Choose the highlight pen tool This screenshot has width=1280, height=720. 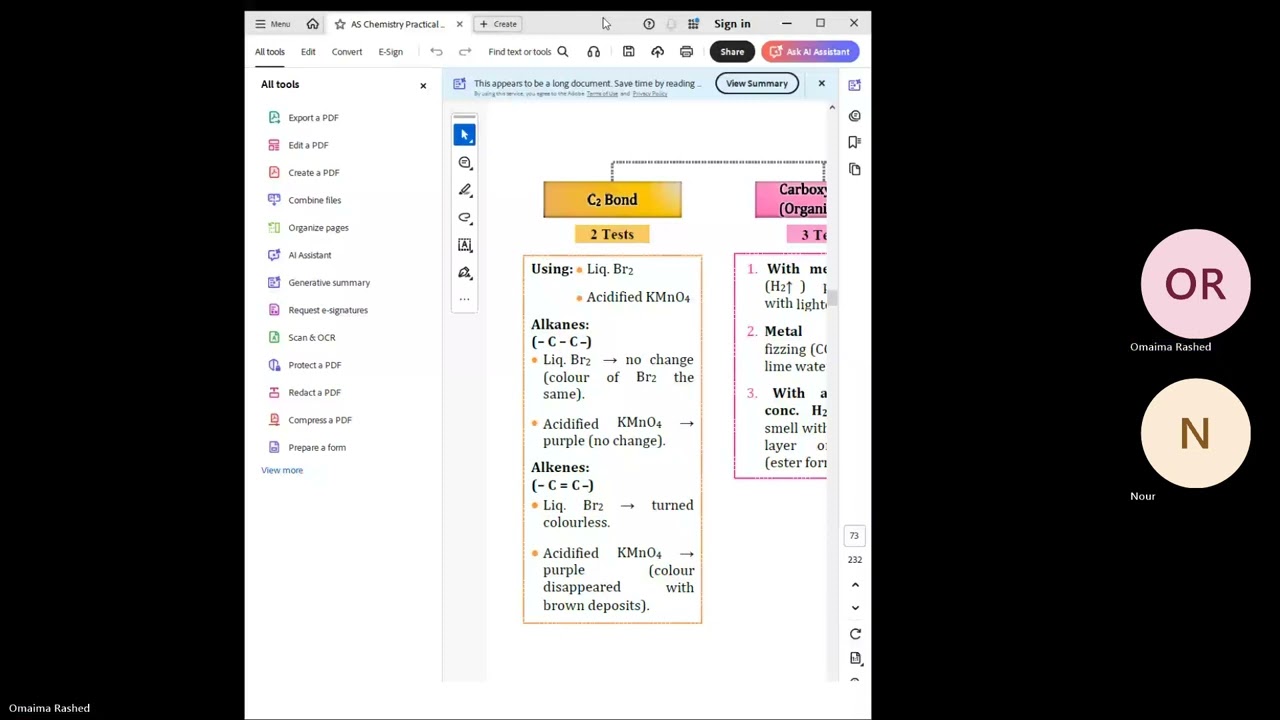465,190
